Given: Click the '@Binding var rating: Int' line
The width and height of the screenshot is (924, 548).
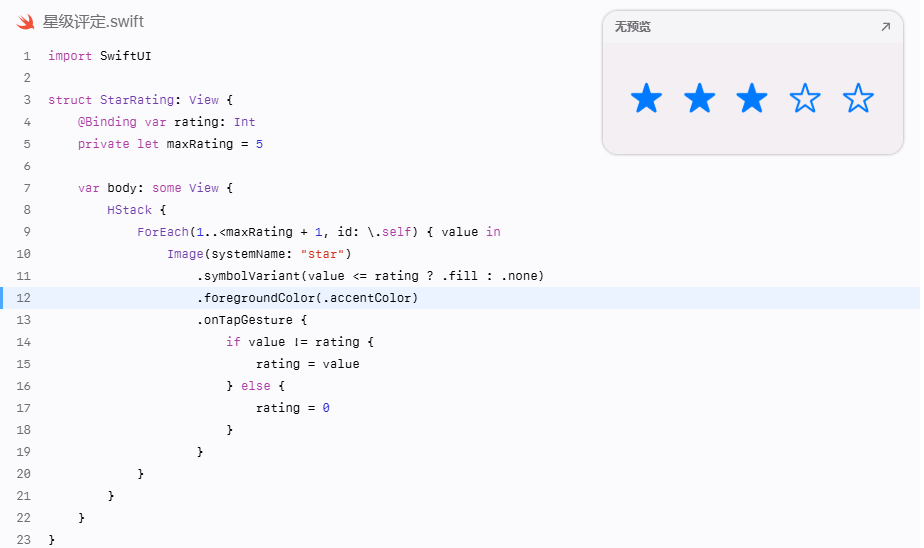Looking at the screenshot, I should 166,122.
